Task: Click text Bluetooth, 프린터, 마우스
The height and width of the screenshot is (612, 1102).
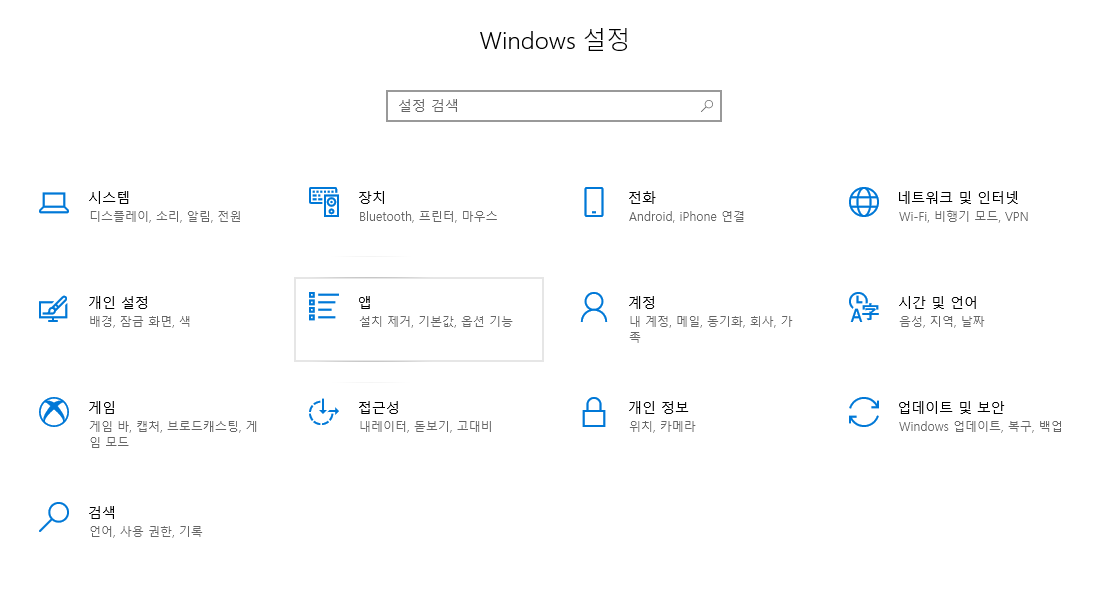Action: [x=428, y=216]
